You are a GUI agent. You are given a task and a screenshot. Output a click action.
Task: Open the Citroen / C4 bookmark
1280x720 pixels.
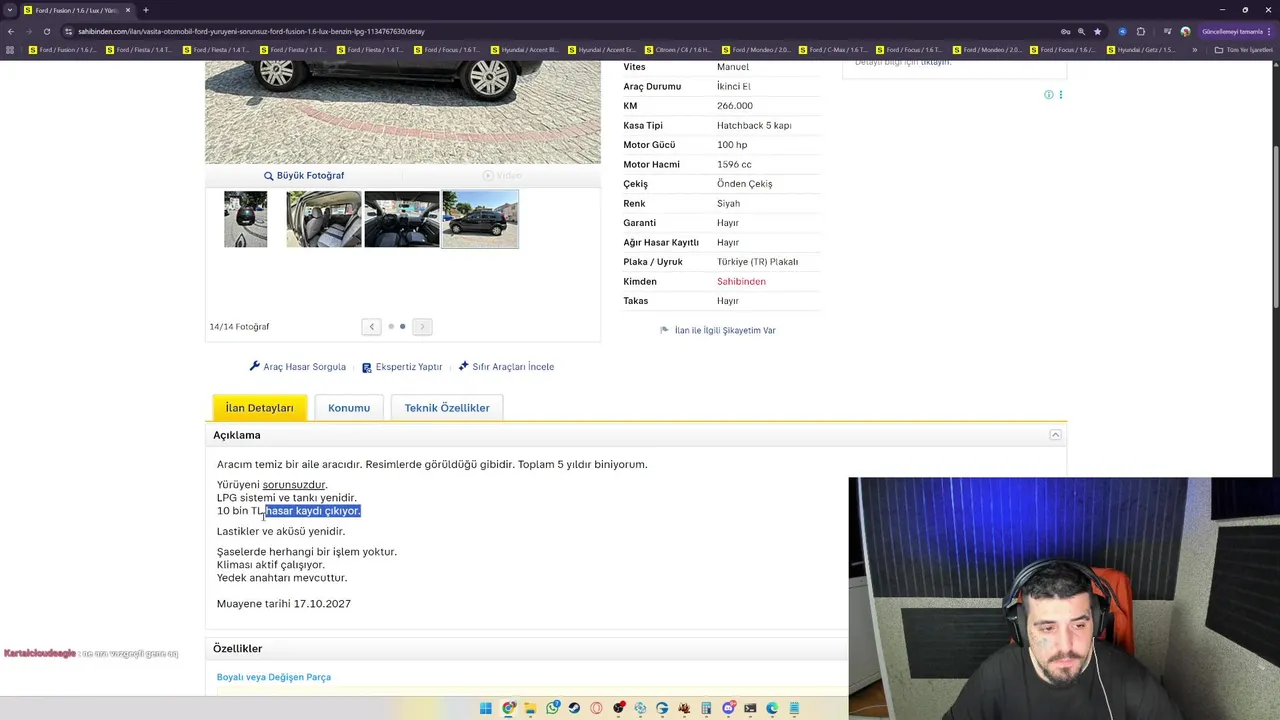(x=678, y=50)
